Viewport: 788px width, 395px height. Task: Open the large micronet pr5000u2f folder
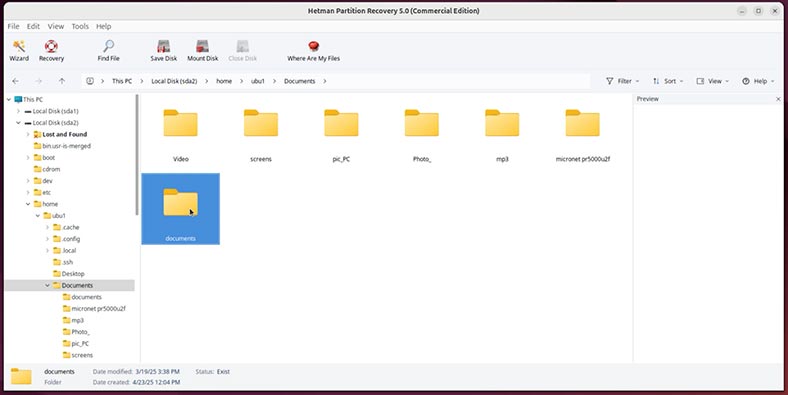pyautogui.click(x=582, y=123)
